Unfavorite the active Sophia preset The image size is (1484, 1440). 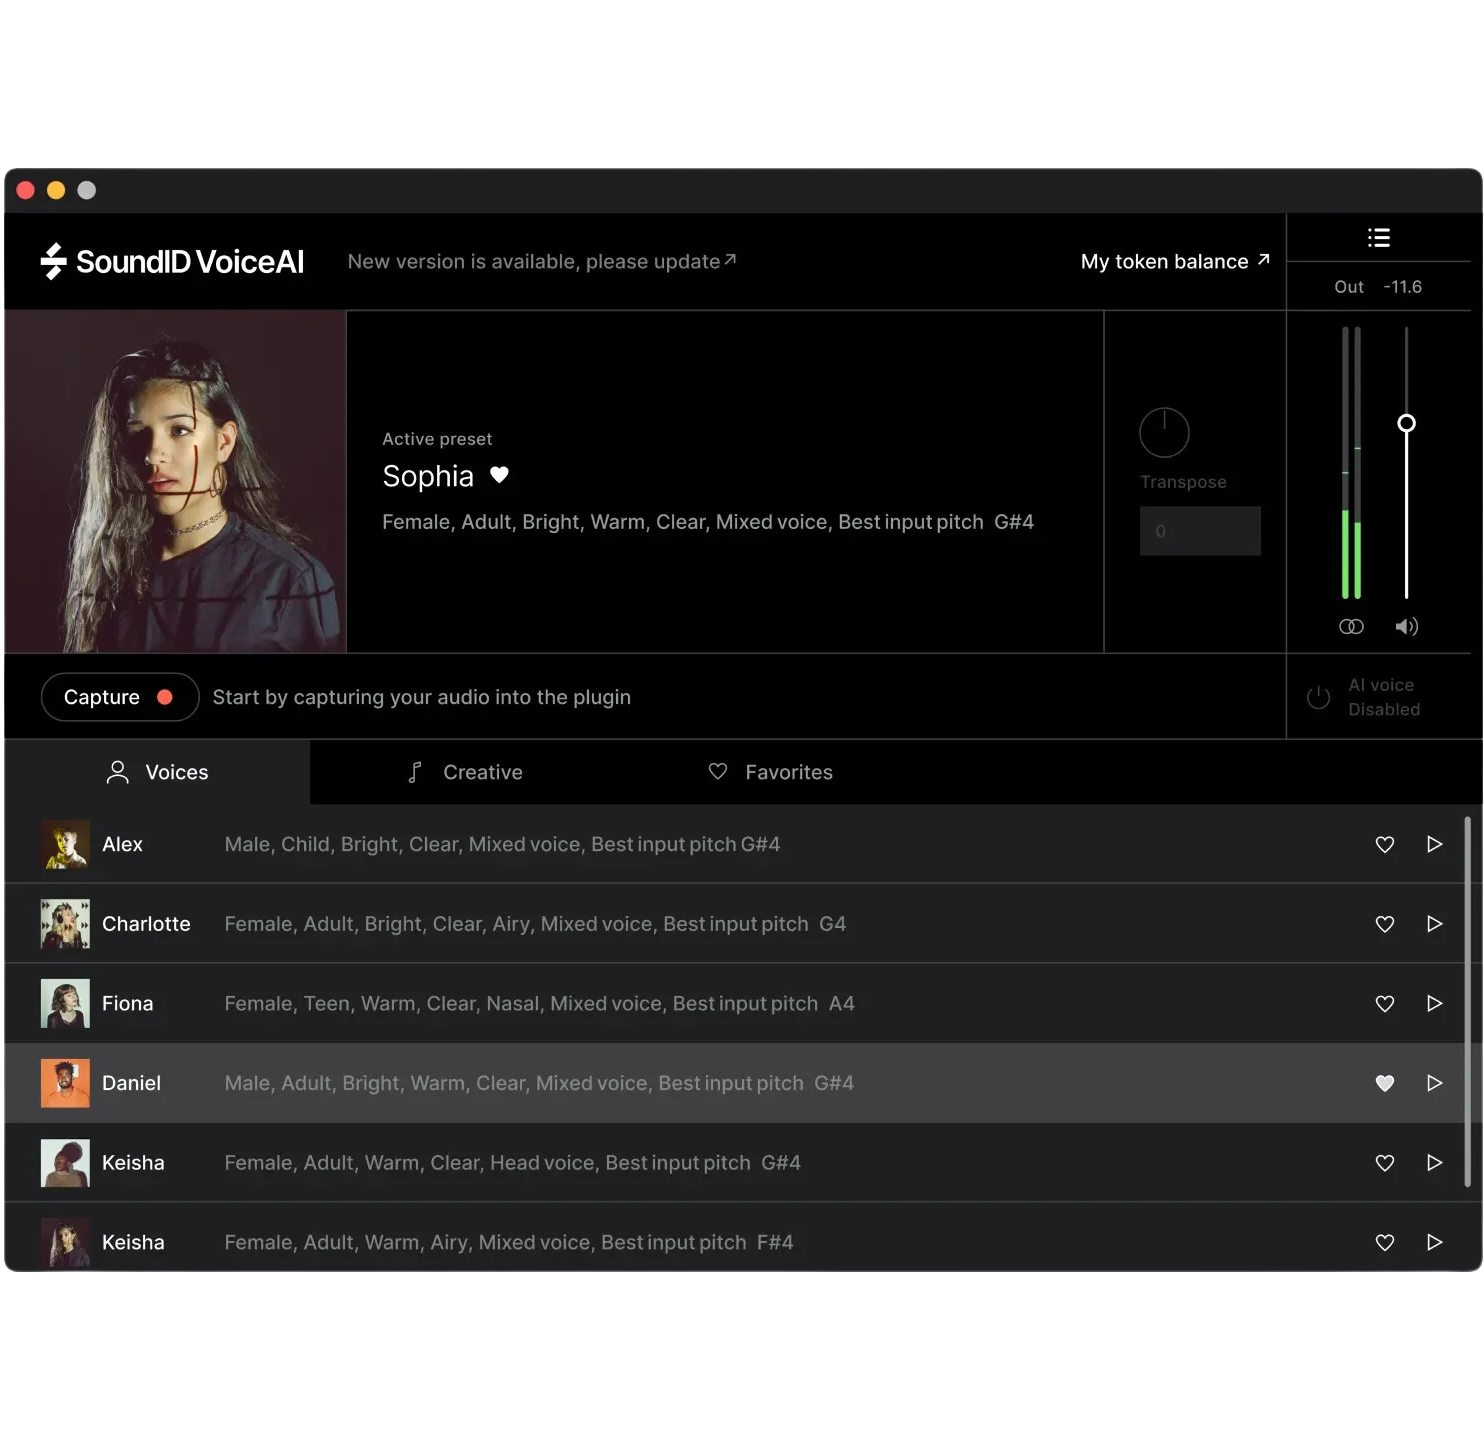[x=499, y=476]
